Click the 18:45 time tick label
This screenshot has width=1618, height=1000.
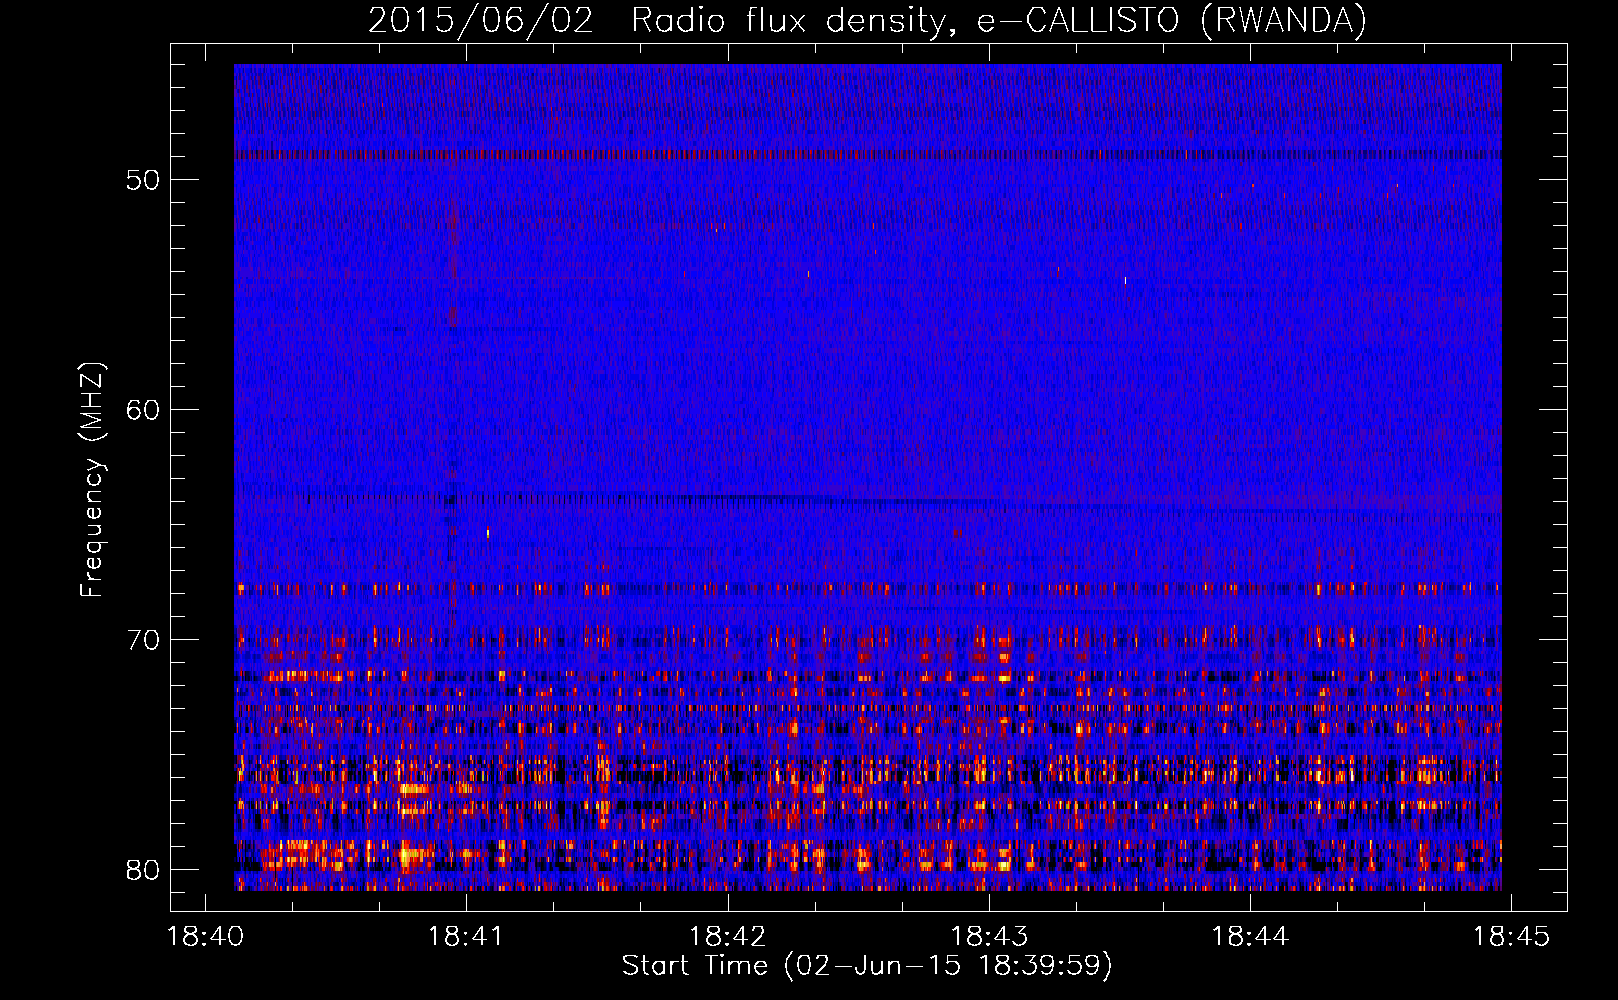click(1511, 936)
